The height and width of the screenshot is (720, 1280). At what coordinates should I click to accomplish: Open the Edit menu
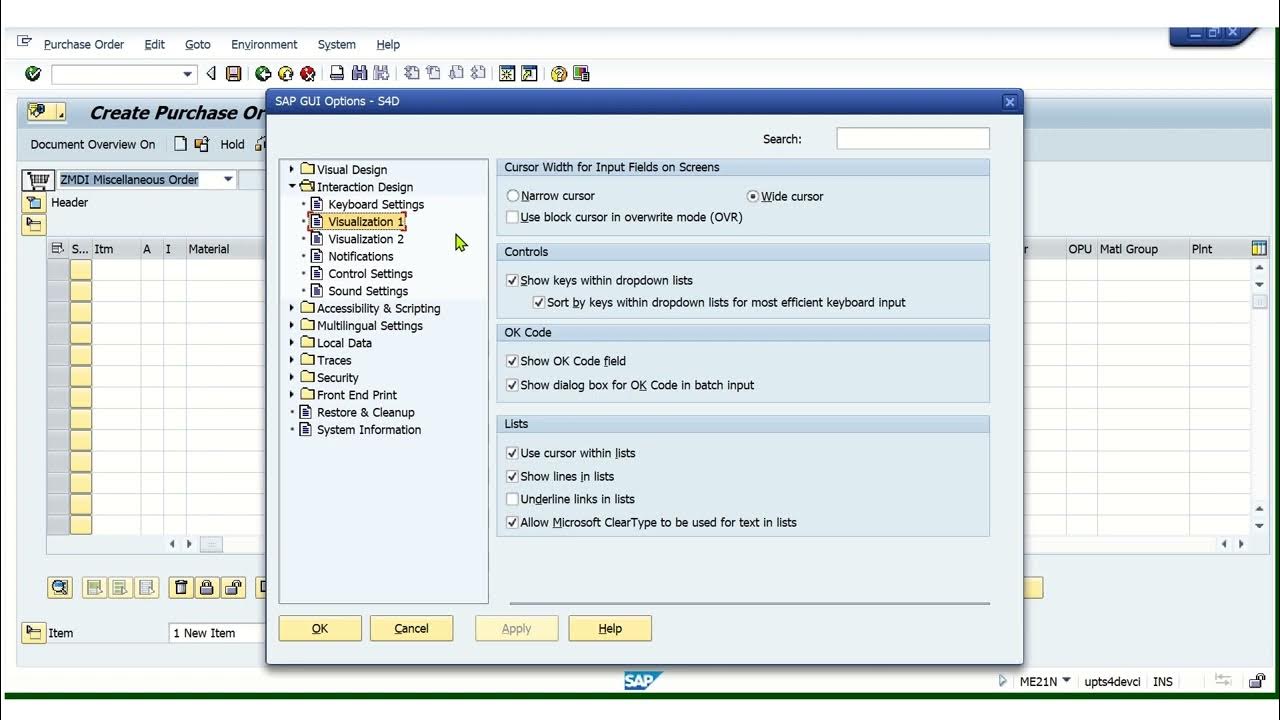[x=155, y=45]
